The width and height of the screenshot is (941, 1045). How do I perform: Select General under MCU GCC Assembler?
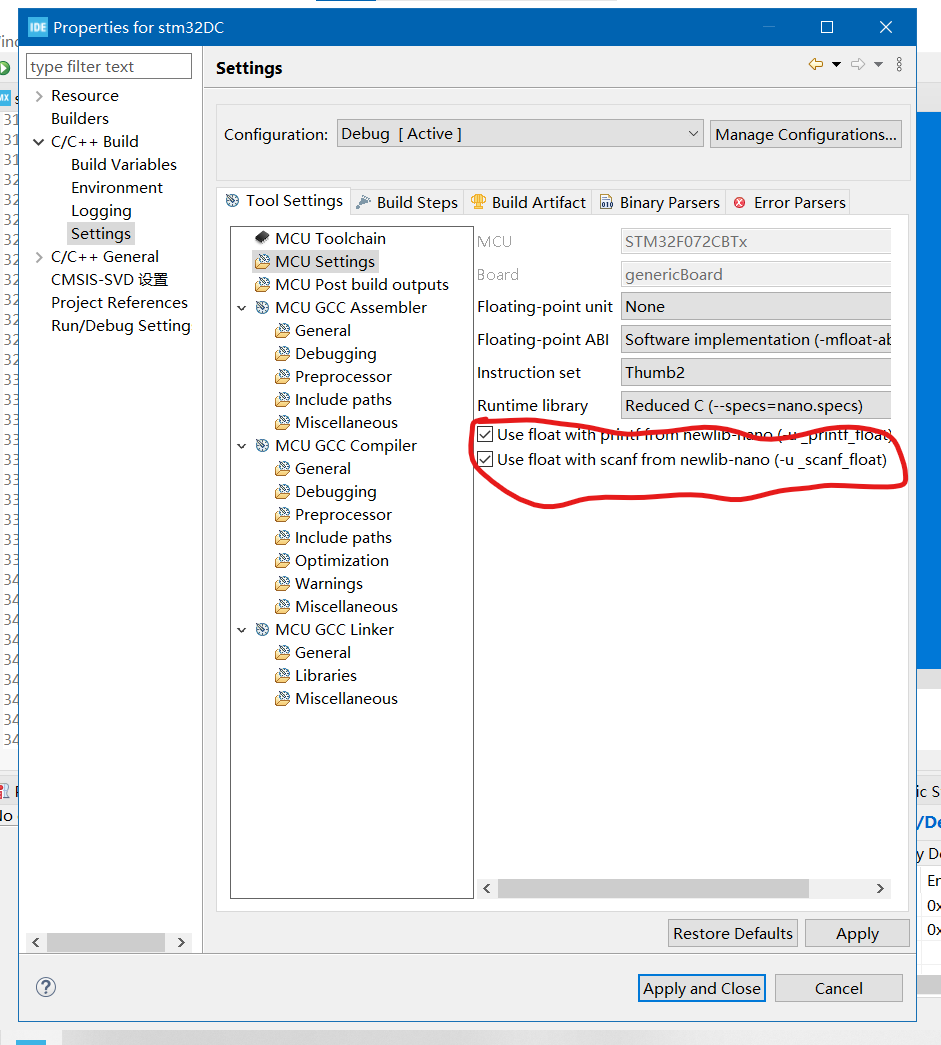tap(323, 331)
